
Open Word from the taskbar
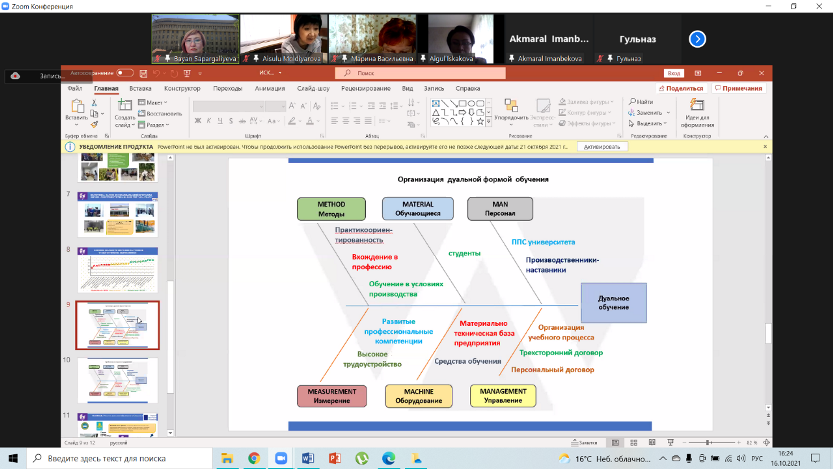point(307,456)
